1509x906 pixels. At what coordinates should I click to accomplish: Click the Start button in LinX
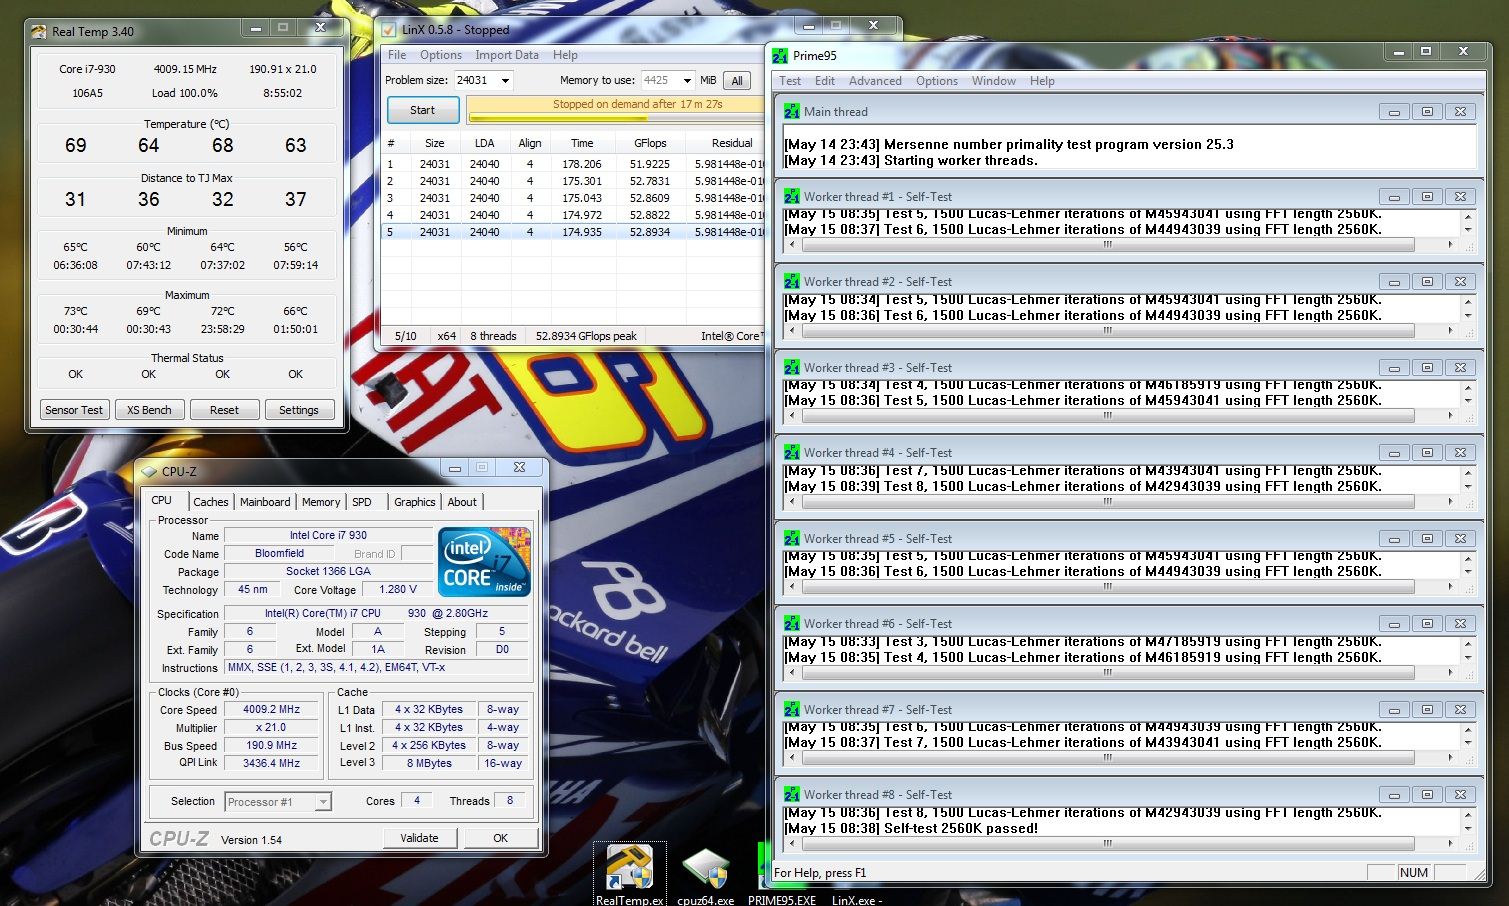[x=423, y=110]
